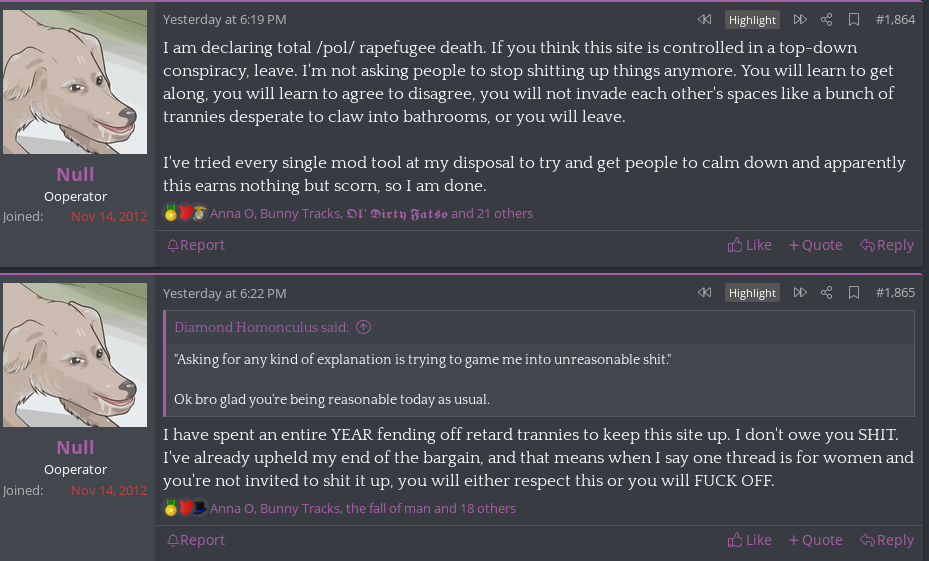Open the #1,865 post permalink
Viewport: 929px width, 561px height.
point(895,293)
